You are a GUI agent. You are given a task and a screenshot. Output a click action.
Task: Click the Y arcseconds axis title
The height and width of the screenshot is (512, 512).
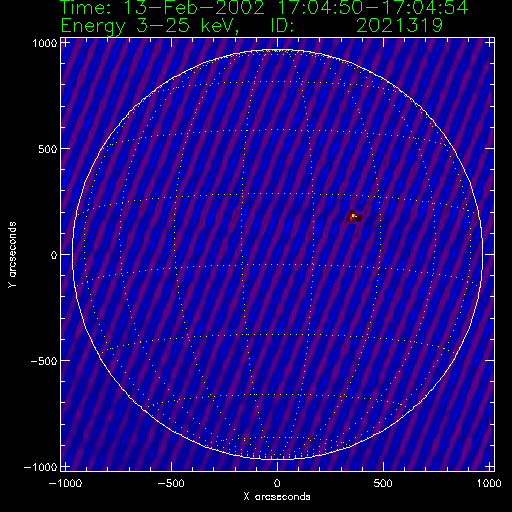(x=12, y=255)
